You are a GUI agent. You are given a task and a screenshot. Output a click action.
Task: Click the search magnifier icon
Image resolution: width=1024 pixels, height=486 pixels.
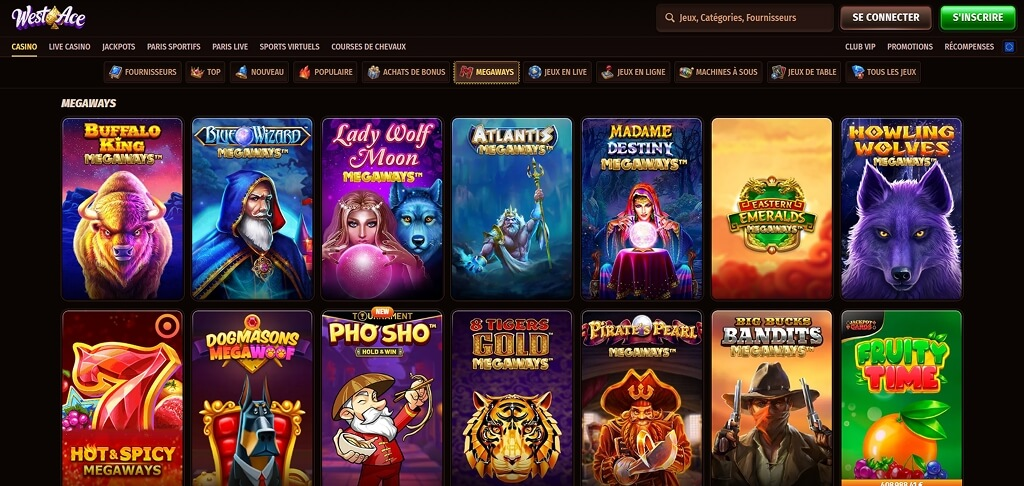point(669,18)
